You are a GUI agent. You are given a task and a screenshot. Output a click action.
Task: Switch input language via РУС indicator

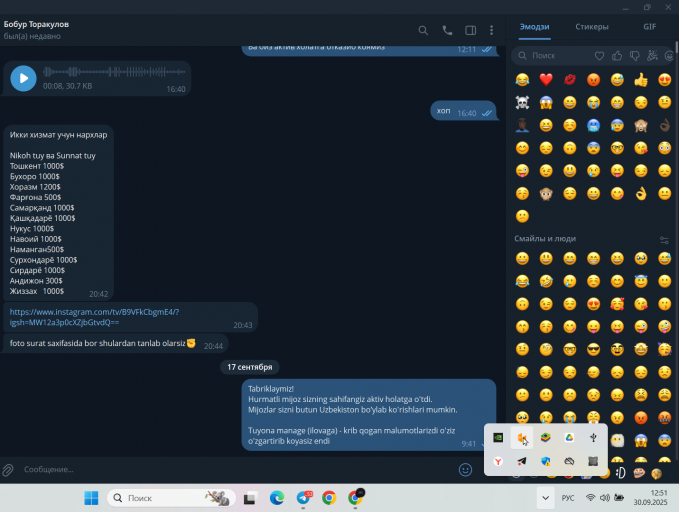click(x=568, y=498)
